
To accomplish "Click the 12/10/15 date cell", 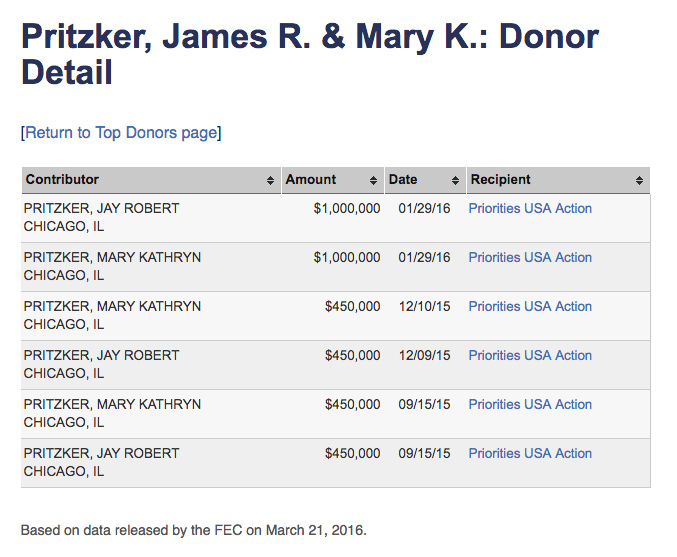I will coord(424,307).
